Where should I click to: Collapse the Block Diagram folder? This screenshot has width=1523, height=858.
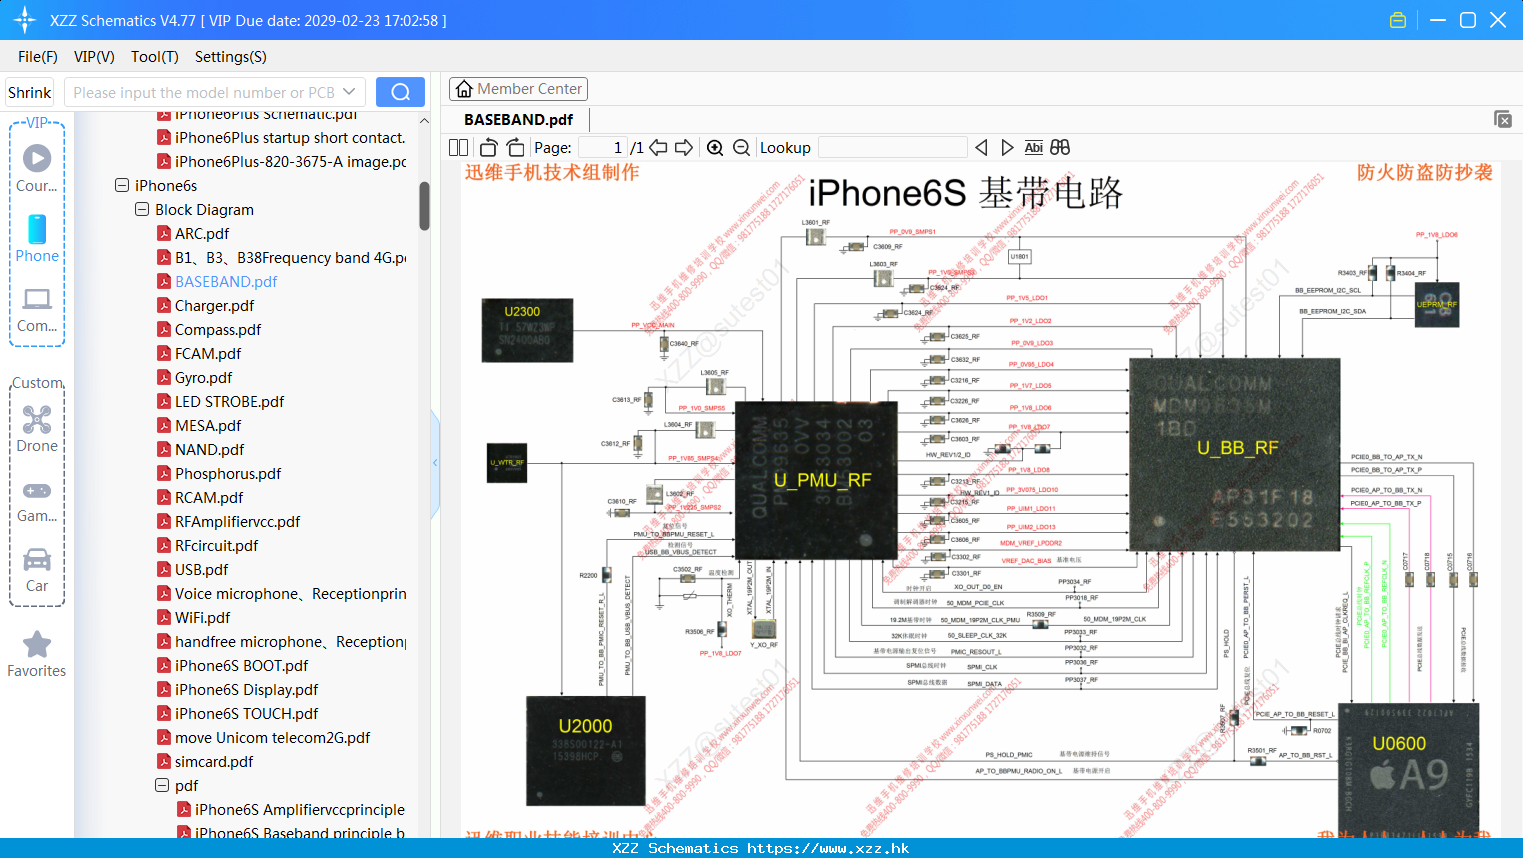(142, 209)
